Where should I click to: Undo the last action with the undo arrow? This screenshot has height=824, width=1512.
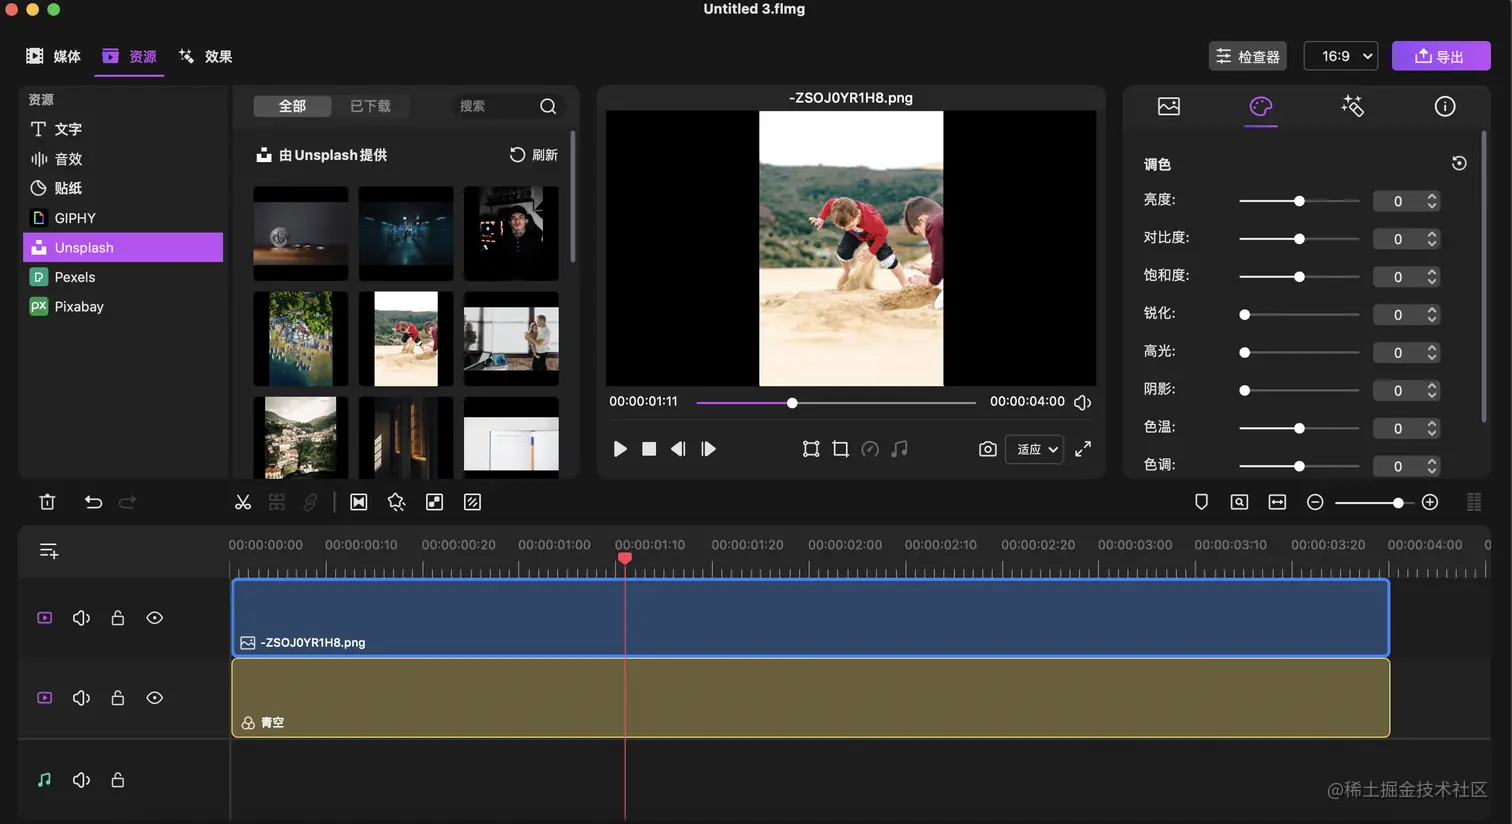coord(93,502)
